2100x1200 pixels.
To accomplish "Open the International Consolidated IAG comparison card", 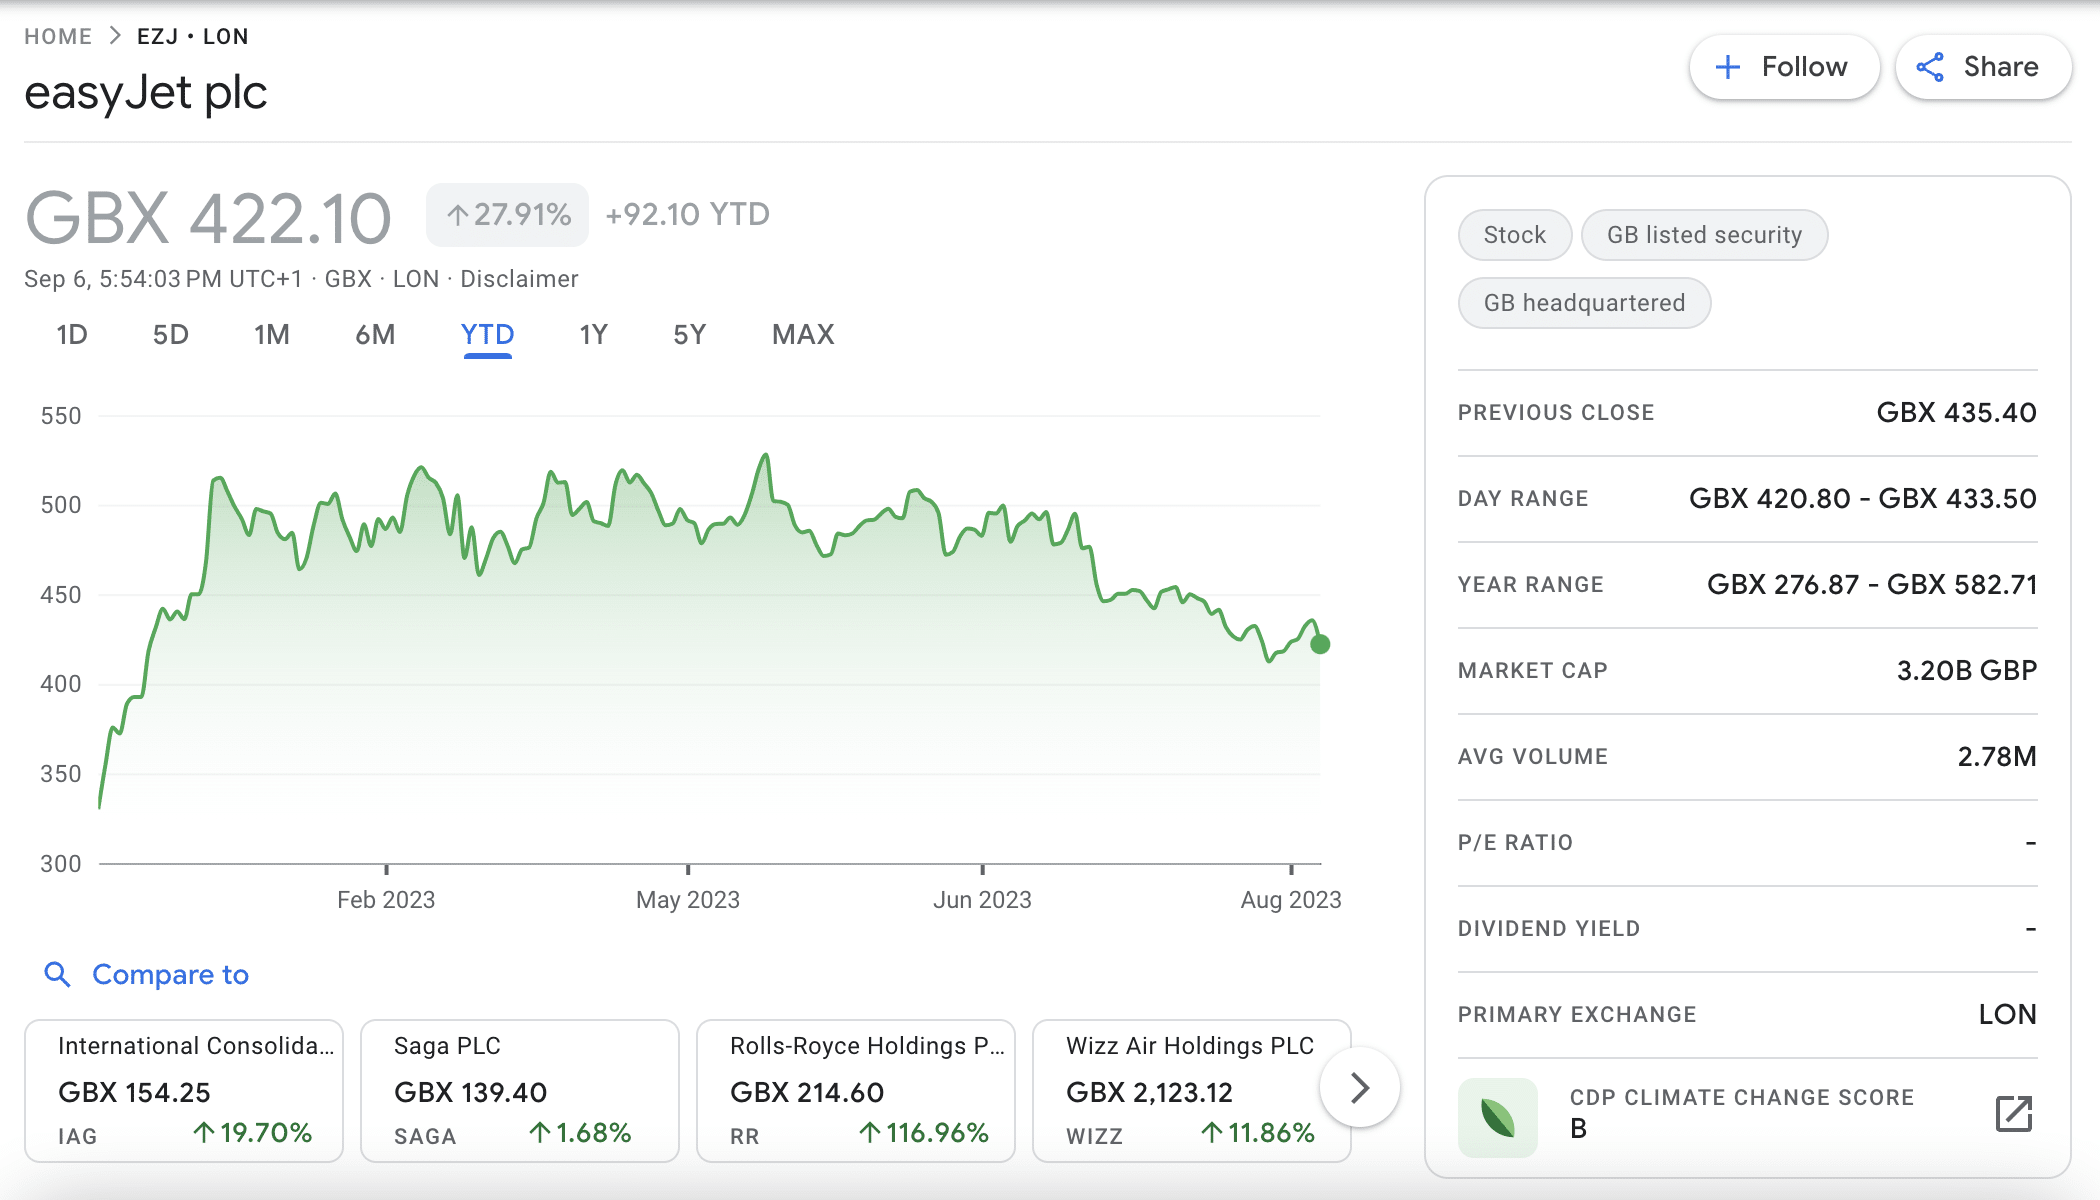I will pos(184,1090).
